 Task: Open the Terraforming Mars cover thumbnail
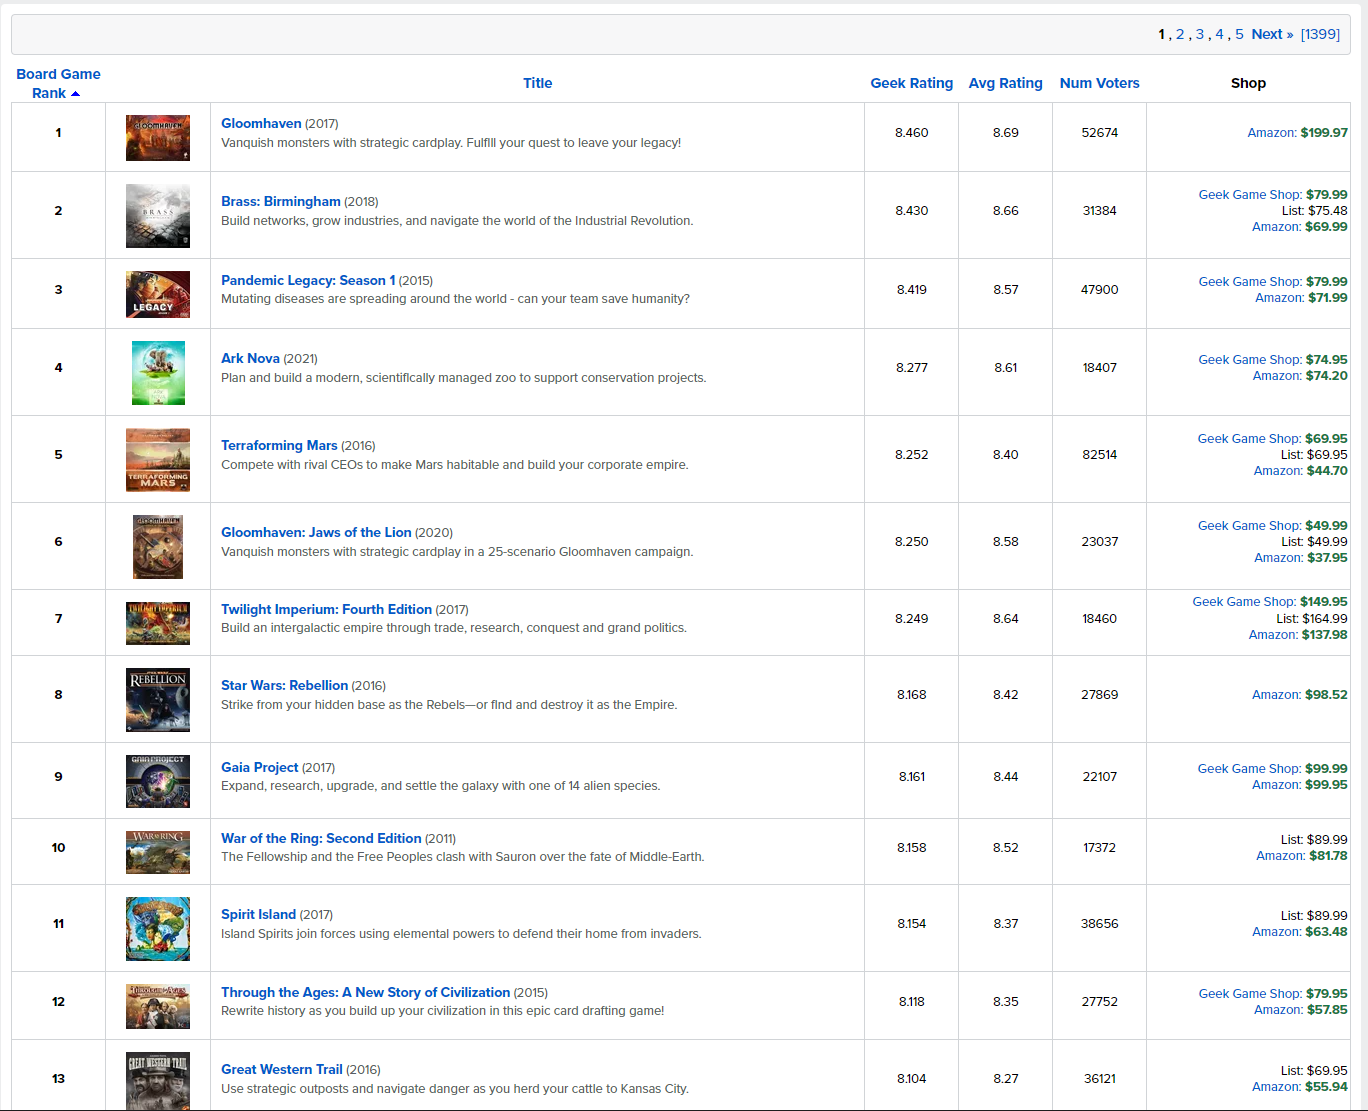[158, 460]
